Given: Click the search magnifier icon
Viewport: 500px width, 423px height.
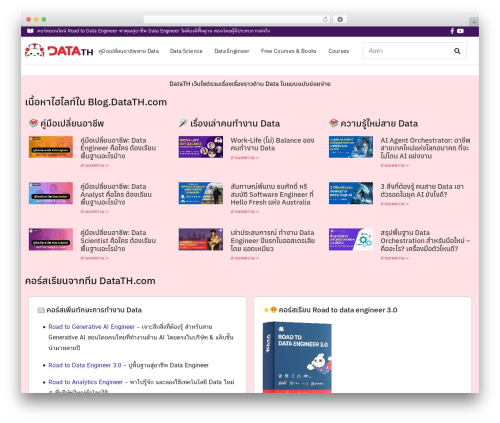Looking at the screenshot, I should 457,51.
